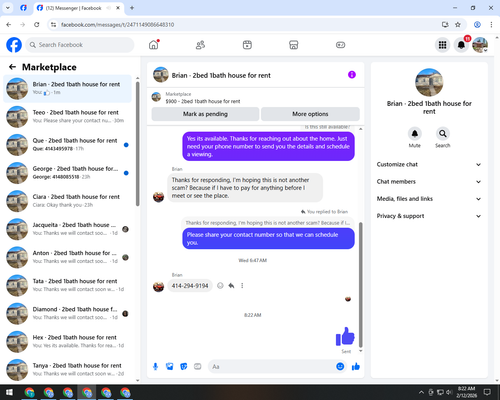Open Tata's conversation
The height and width of the screenshot is (400, 500).
coord(67,285)
